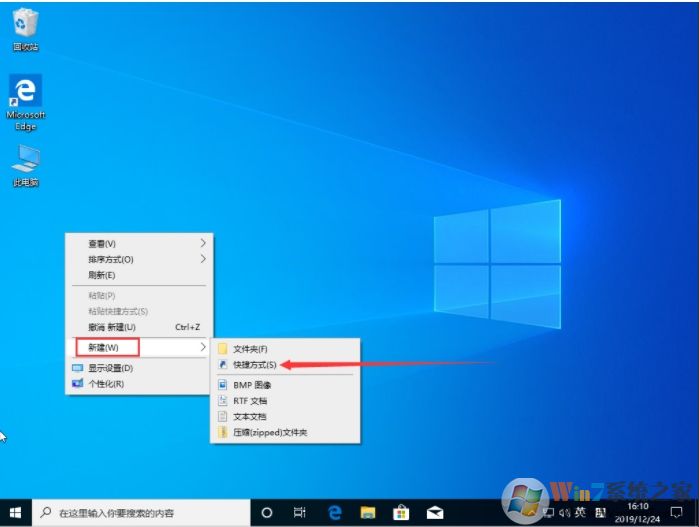
Task: Click the IME mode tray icon
Action: tap(600, 513)
